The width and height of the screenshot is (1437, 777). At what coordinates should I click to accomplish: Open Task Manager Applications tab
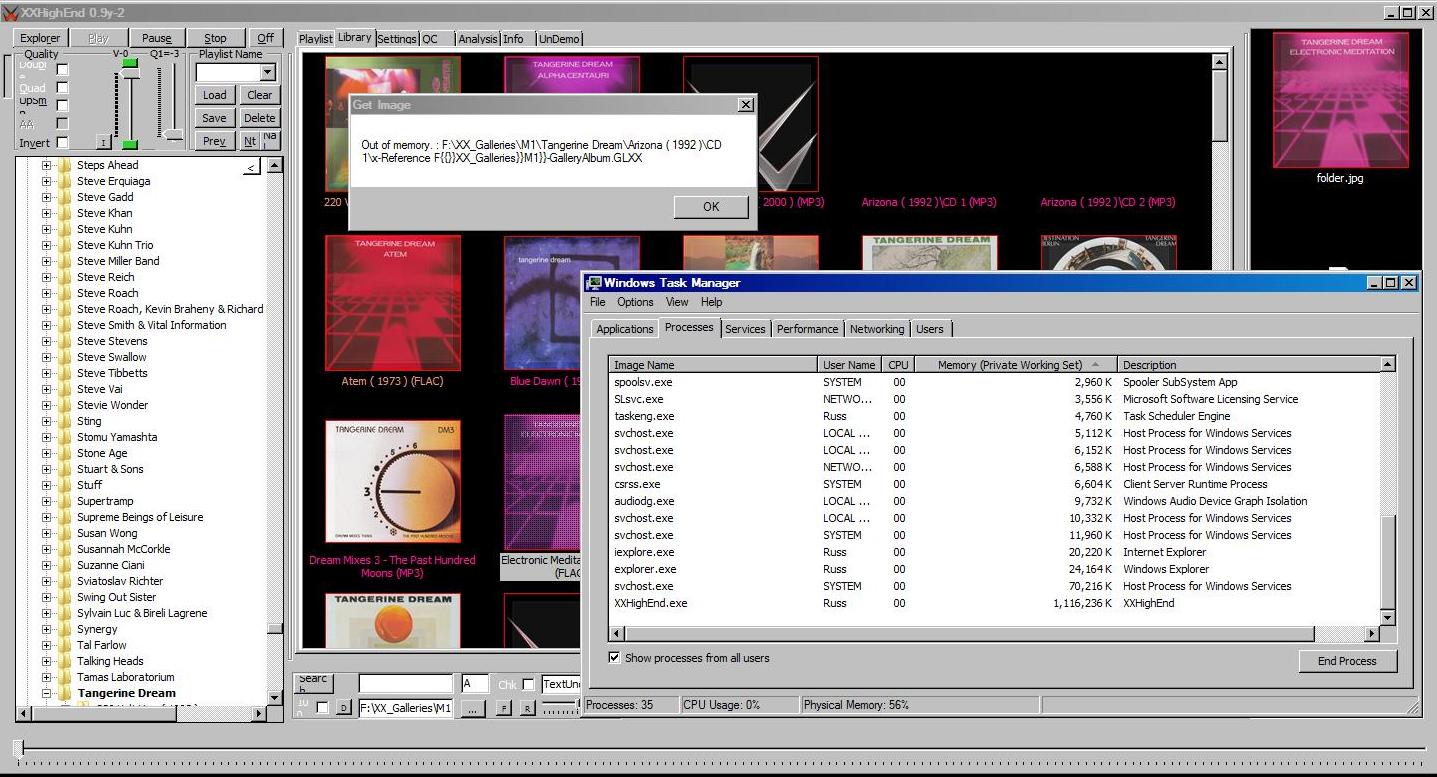pos(625,329)
